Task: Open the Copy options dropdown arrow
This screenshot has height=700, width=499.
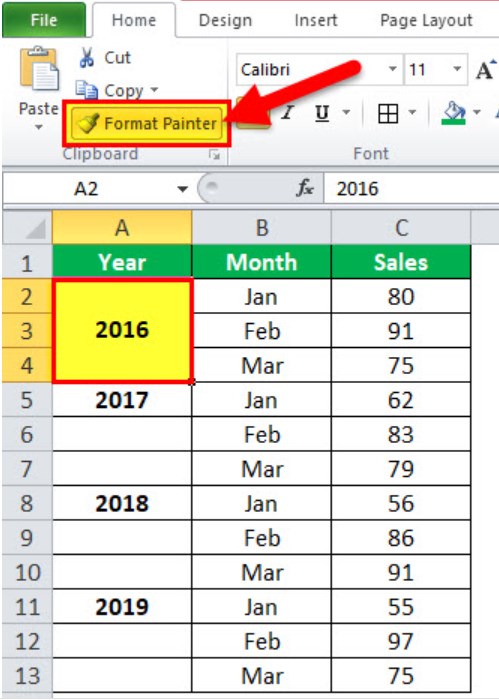Action: pyautogui.click(x=154, y=90)
